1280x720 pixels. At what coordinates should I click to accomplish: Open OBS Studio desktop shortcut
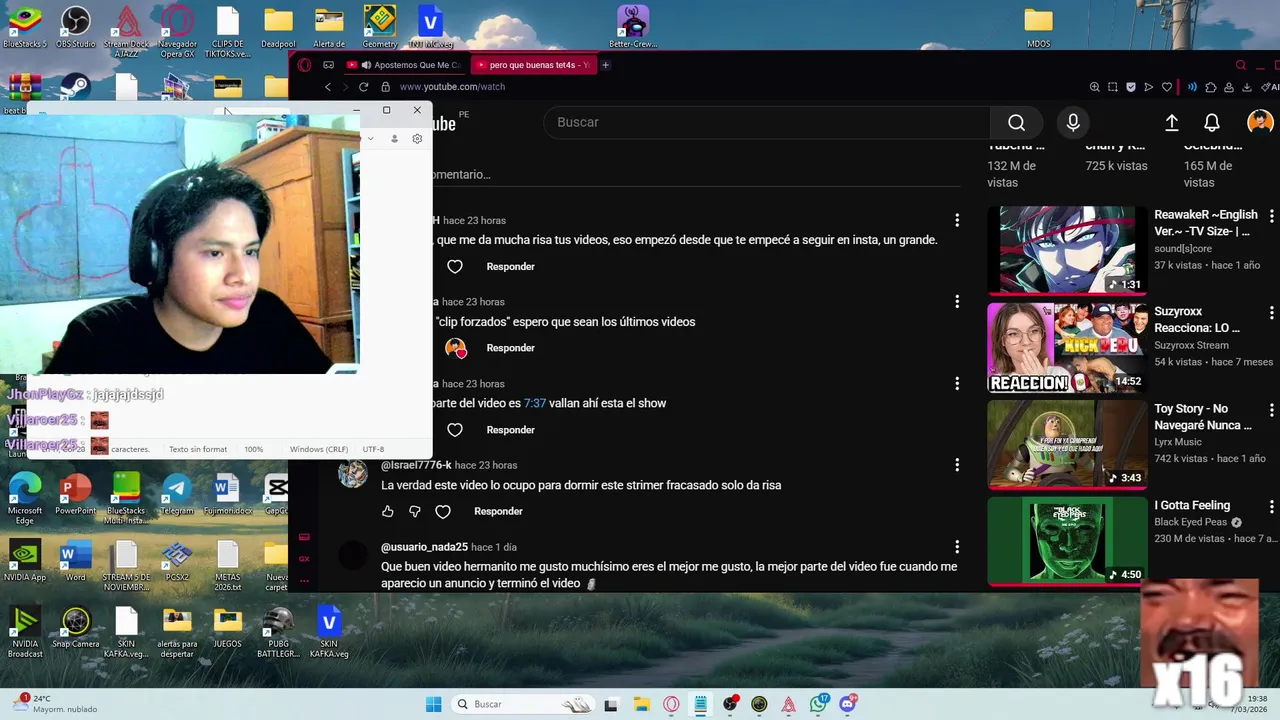point(76,27)
